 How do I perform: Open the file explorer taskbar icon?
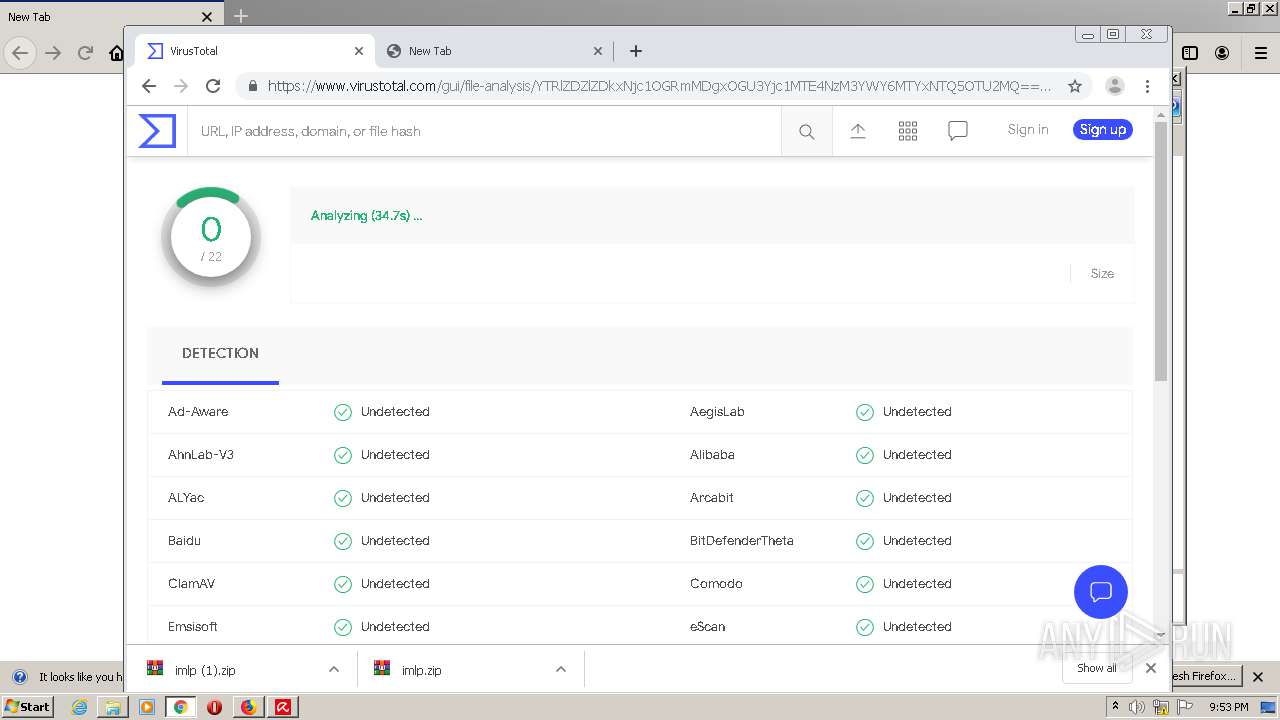click(x=113, y=707)
